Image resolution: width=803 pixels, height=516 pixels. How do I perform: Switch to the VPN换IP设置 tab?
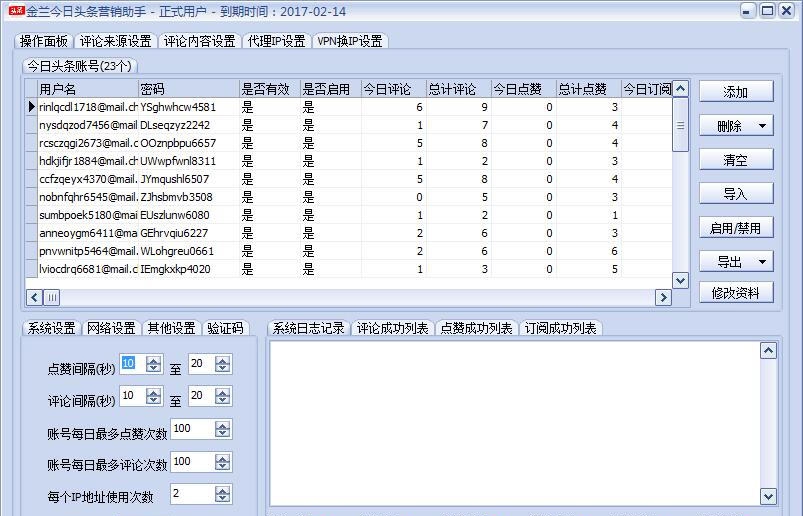(350, 41)
